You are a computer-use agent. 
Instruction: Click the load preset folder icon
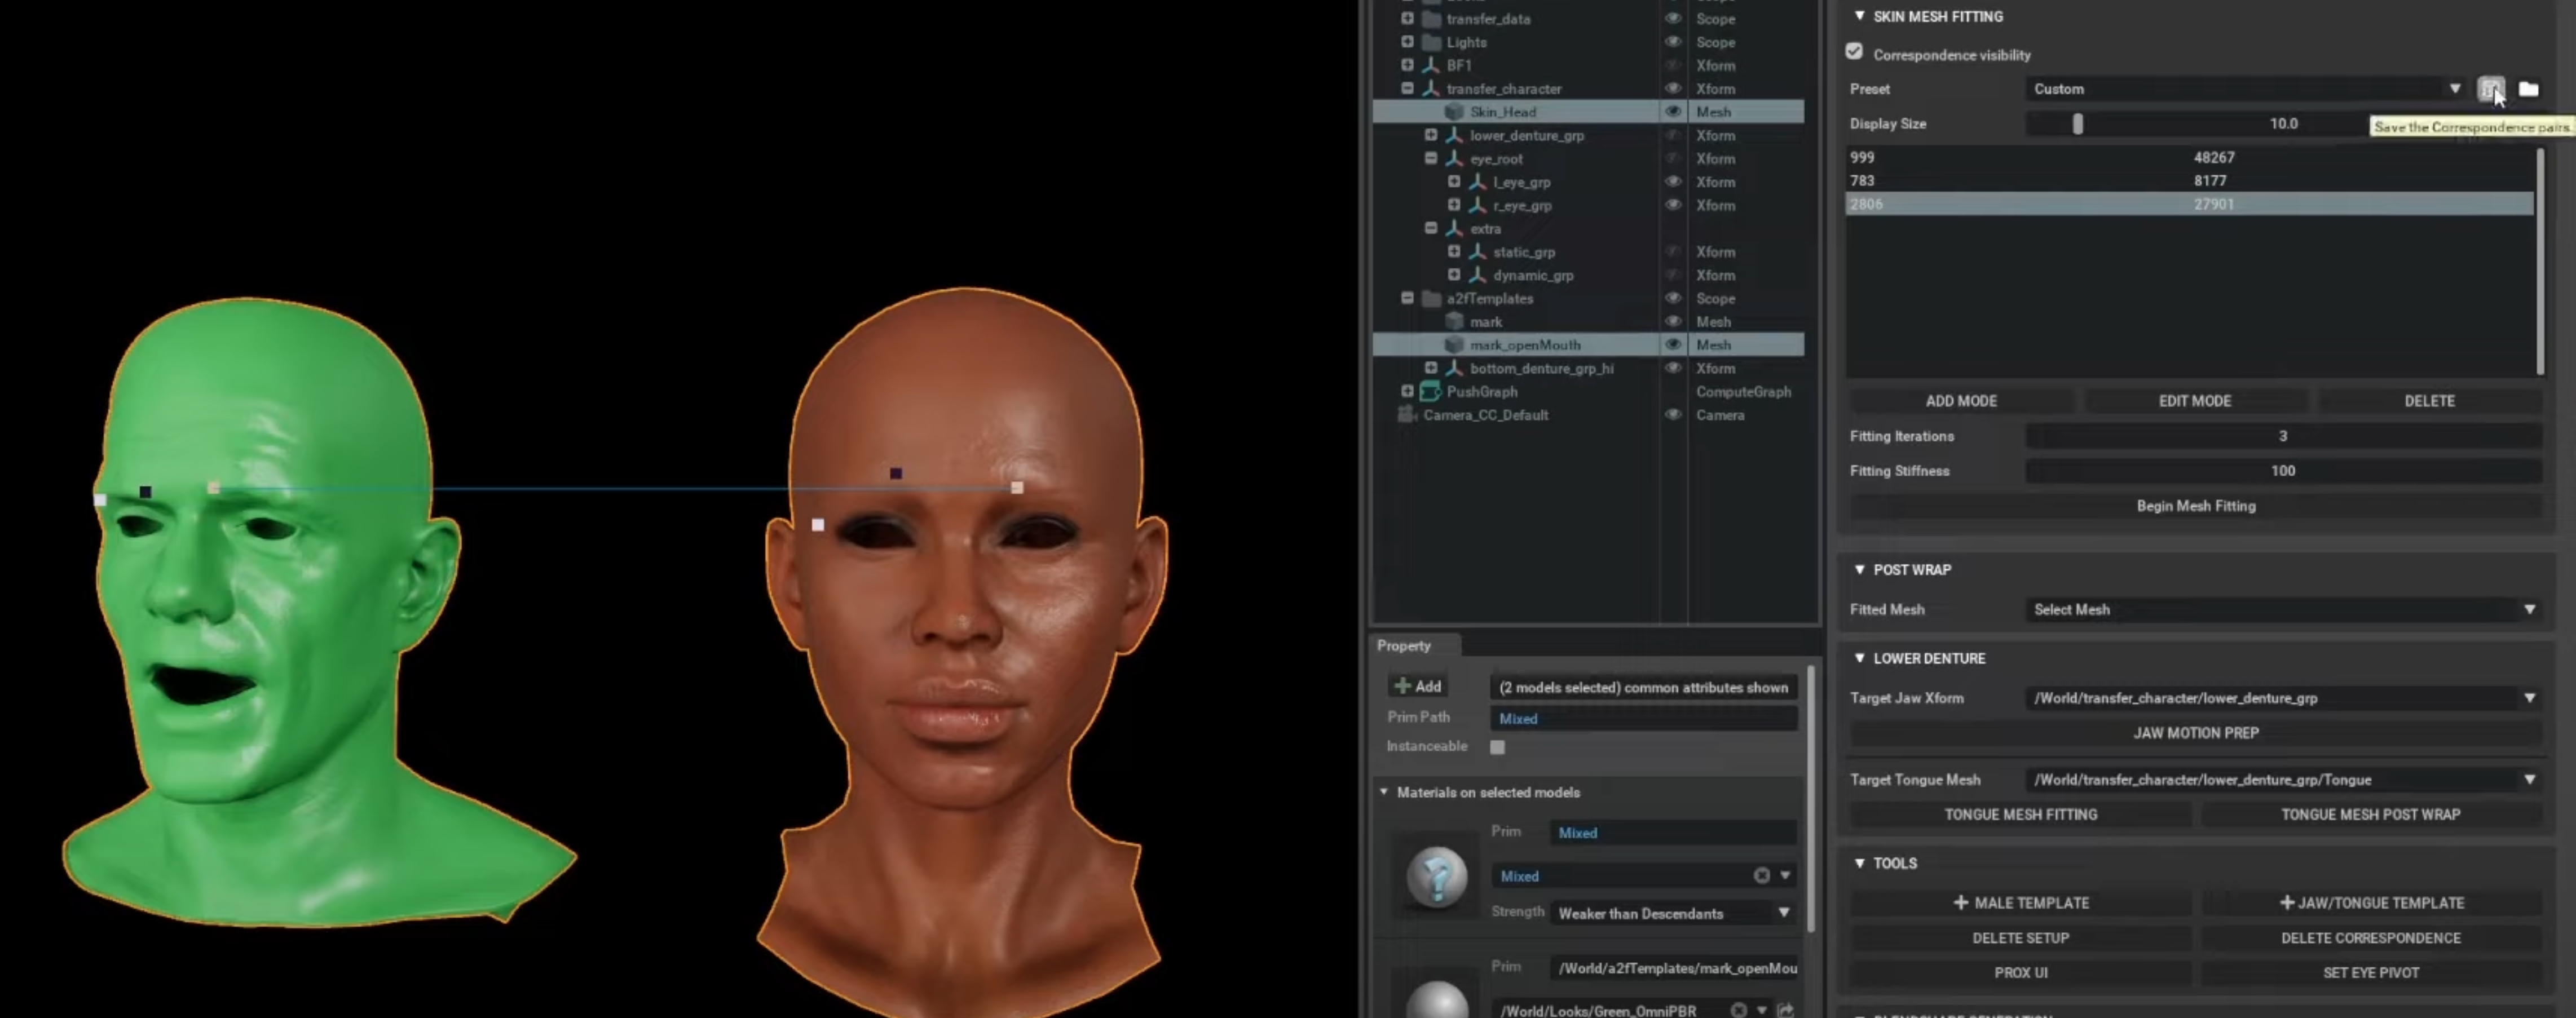(2528, 89)
